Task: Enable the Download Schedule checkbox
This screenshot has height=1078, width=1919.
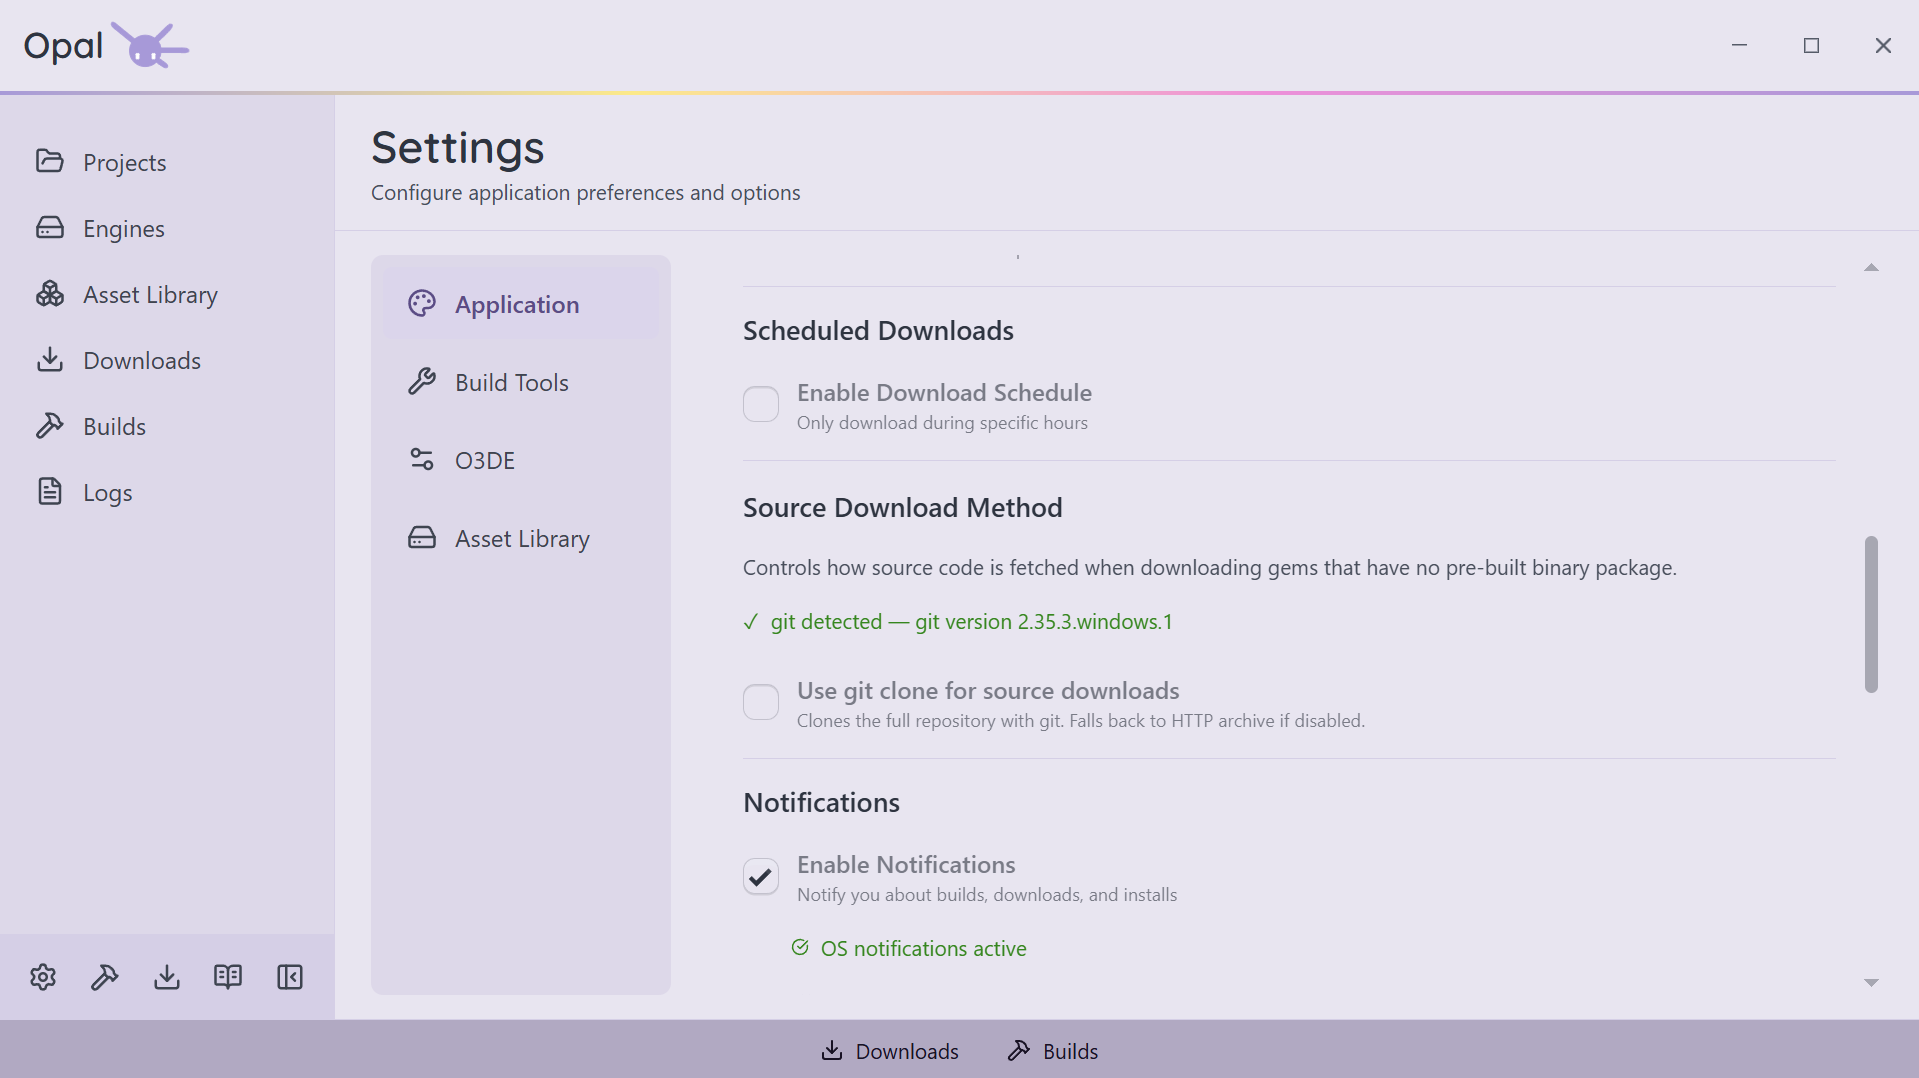Action: tap(761, 404)
